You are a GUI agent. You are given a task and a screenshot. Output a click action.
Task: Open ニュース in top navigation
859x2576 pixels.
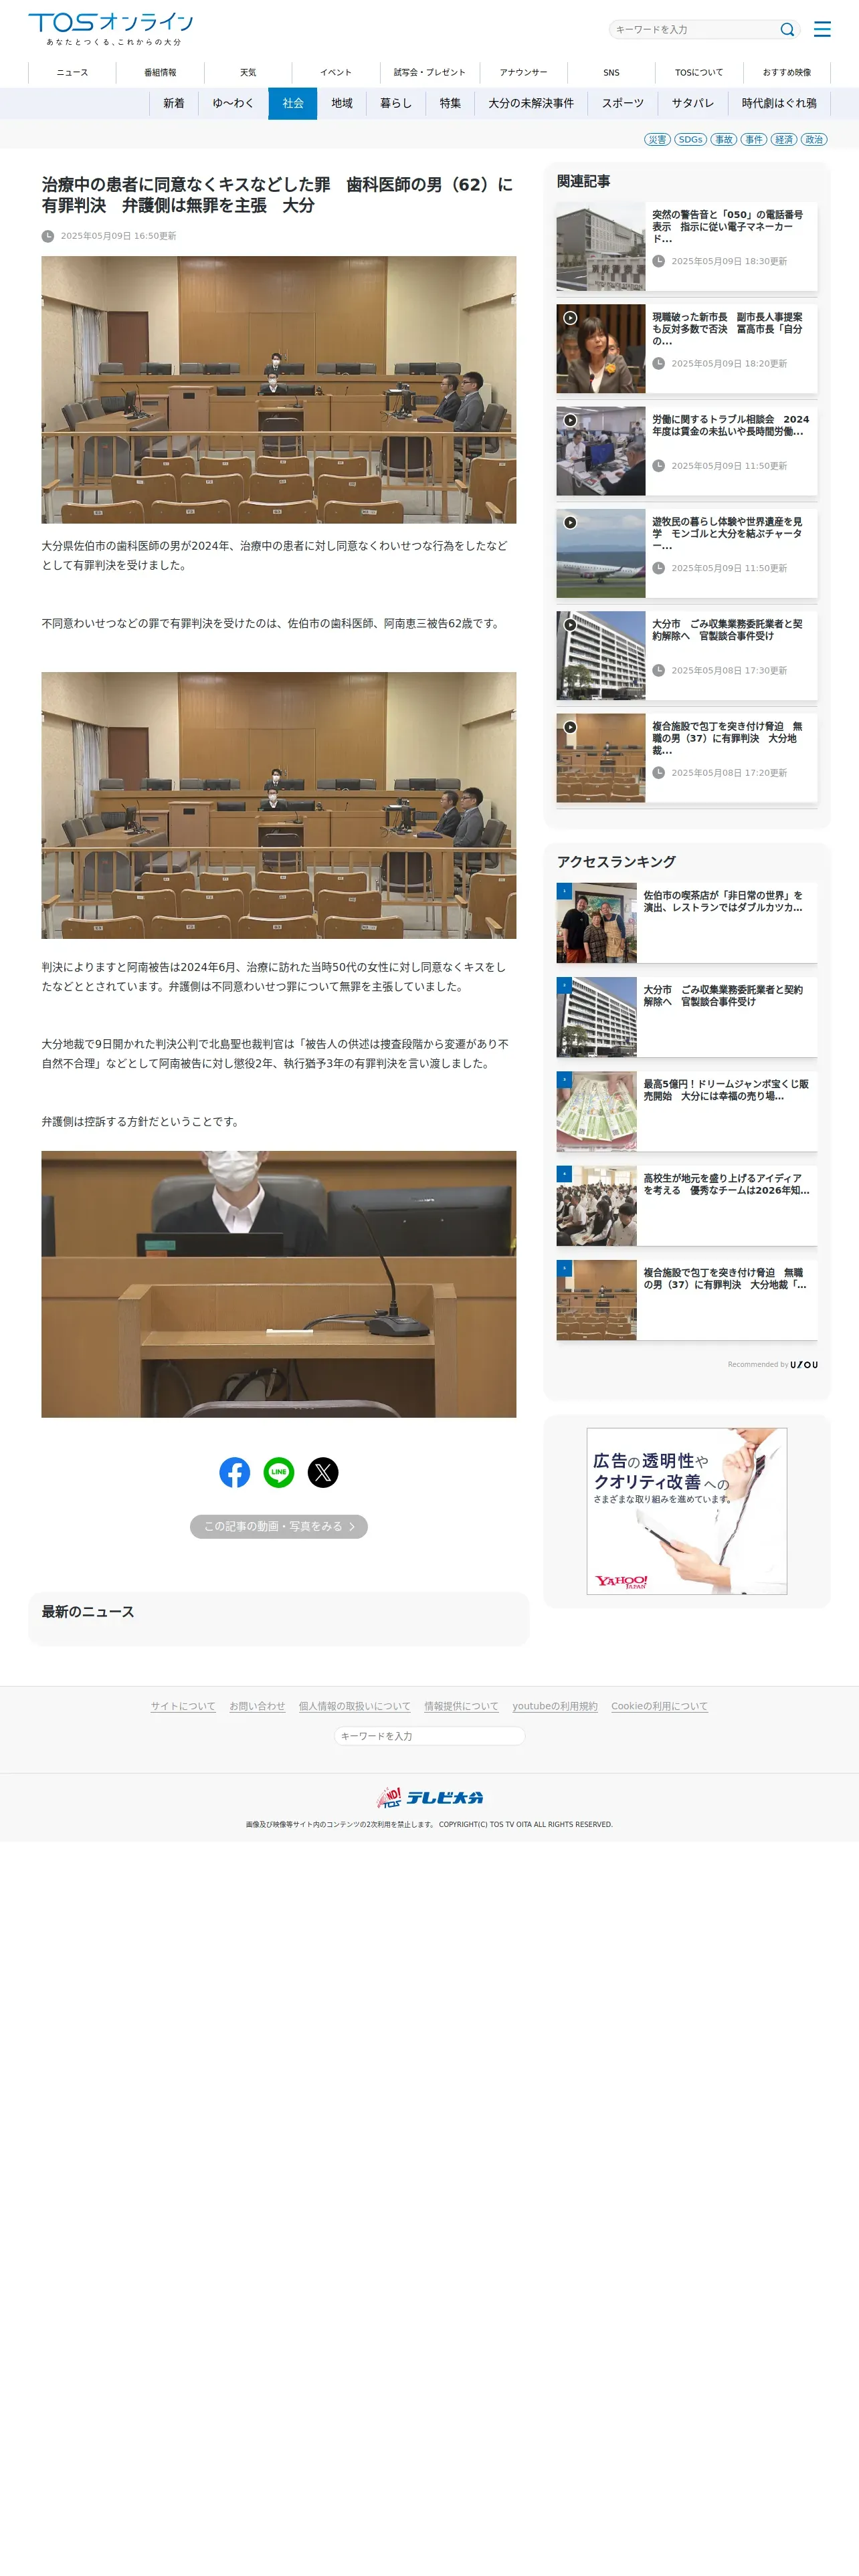coord(72,73)
